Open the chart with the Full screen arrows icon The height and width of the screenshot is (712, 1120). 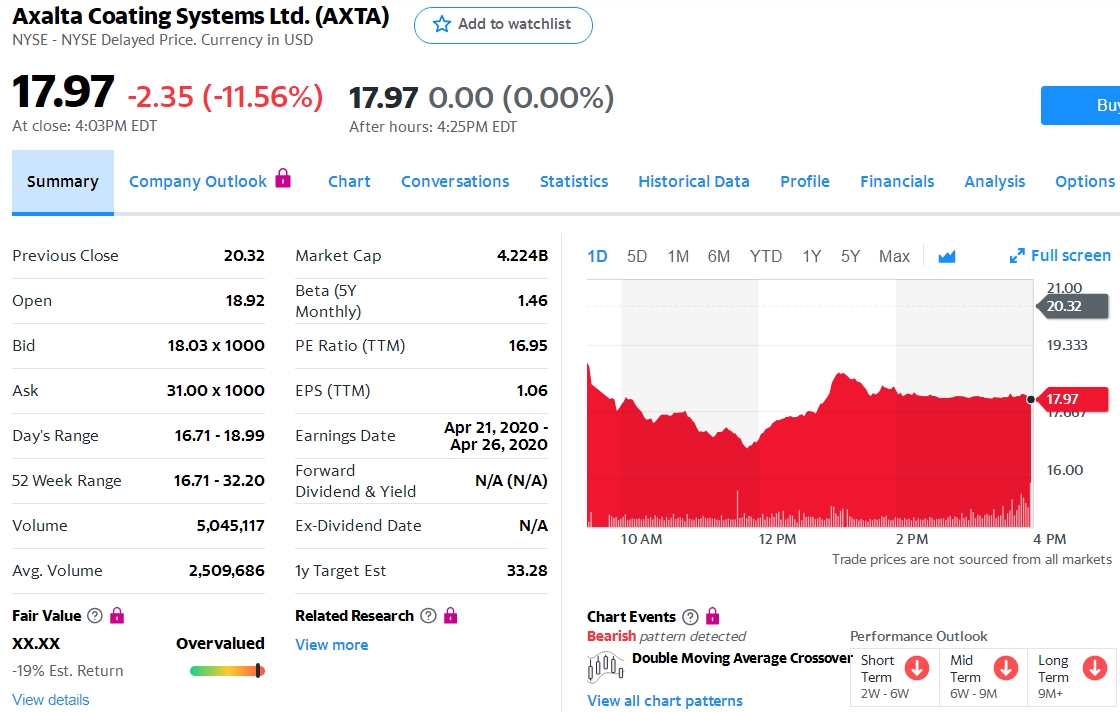(x=1017, y=256)
